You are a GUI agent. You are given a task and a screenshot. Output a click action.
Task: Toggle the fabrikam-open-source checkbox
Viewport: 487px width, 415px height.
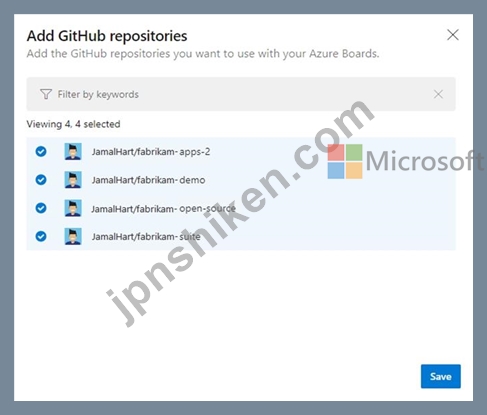[x=41, y=208]
